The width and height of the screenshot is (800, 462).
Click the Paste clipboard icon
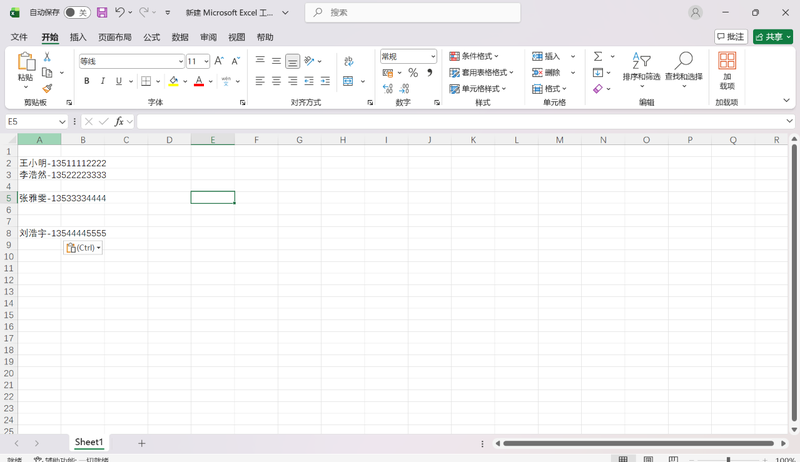(26, 62)
